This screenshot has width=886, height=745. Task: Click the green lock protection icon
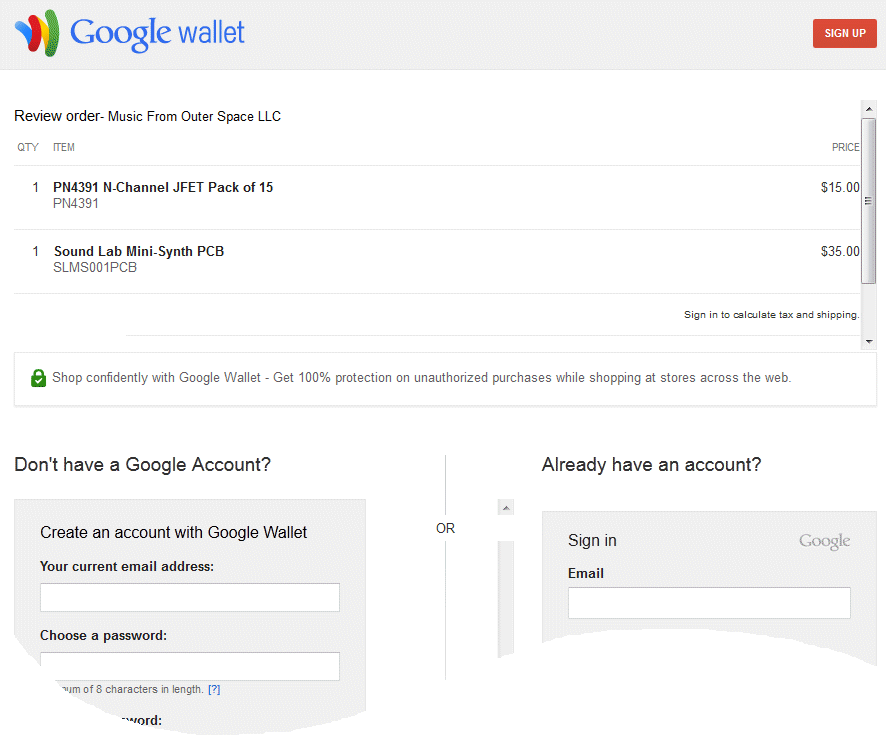click(38, 378)
